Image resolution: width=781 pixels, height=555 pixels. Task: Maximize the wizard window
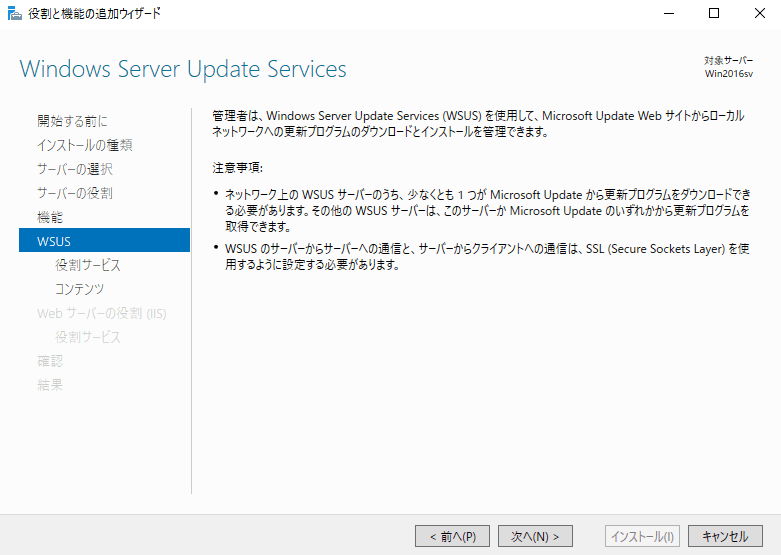click(714, 13)
